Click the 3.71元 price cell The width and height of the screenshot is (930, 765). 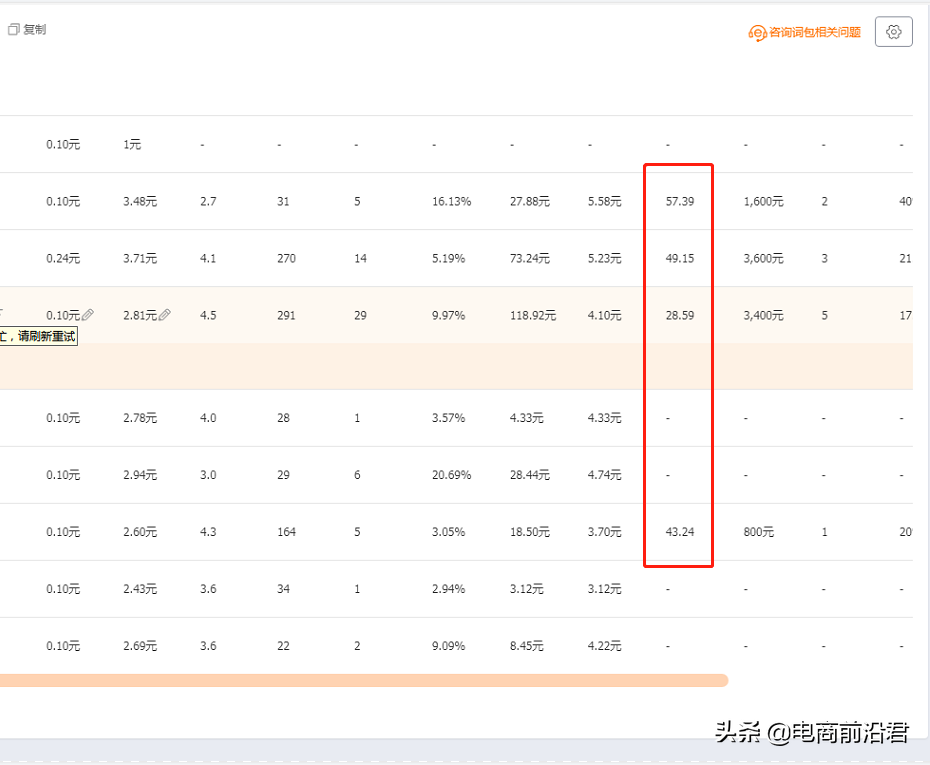point(140,259)
